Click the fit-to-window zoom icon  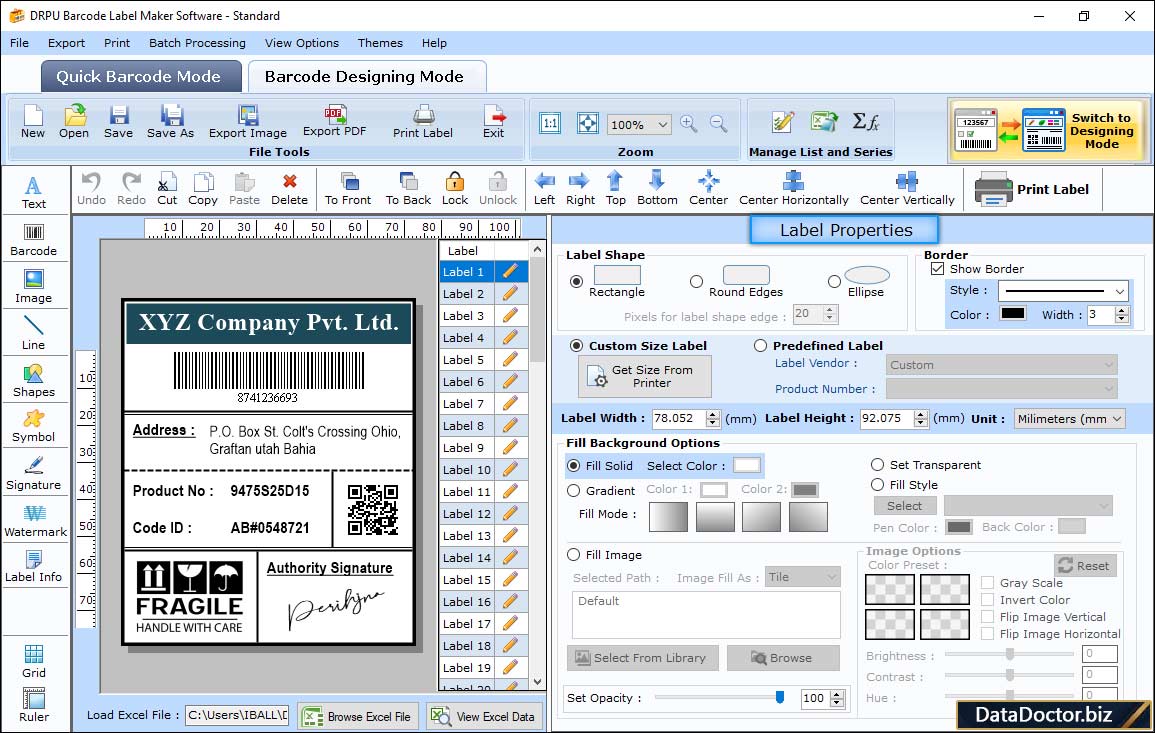tap(588, 123)
